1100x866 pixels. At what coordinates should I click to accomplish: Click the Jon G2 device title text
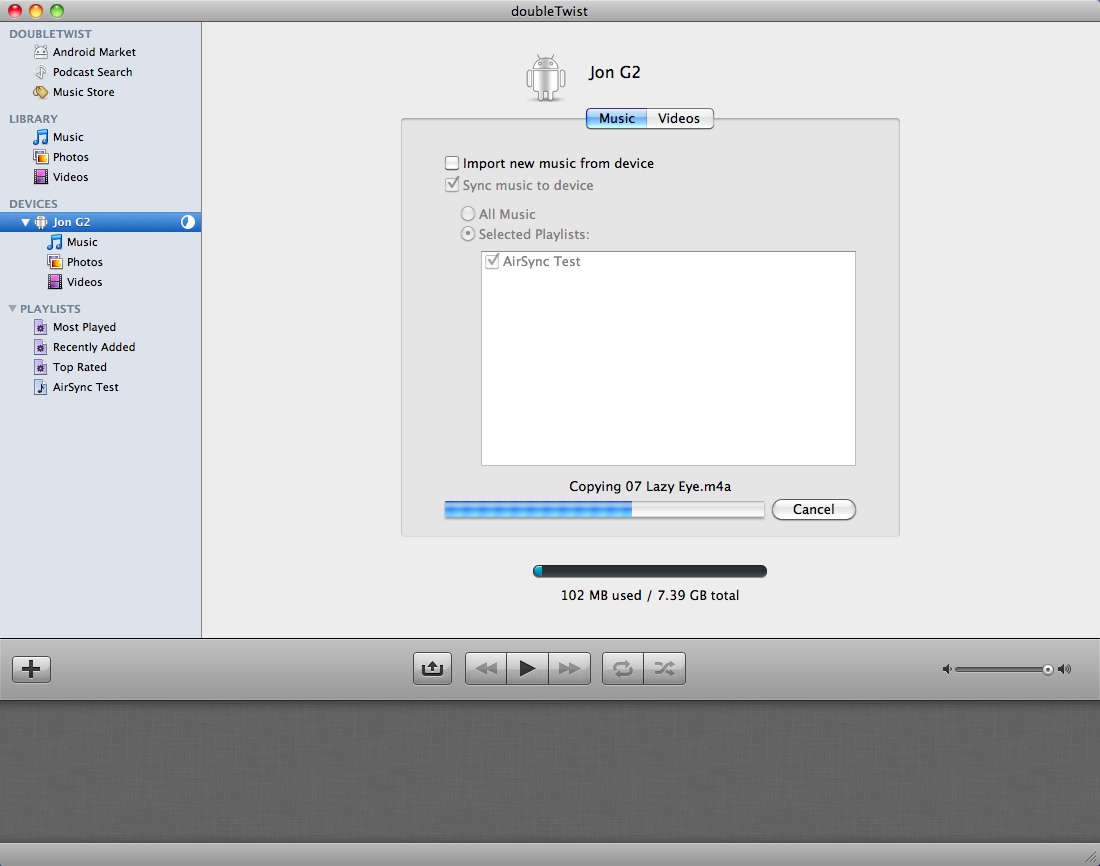point(615,72)
